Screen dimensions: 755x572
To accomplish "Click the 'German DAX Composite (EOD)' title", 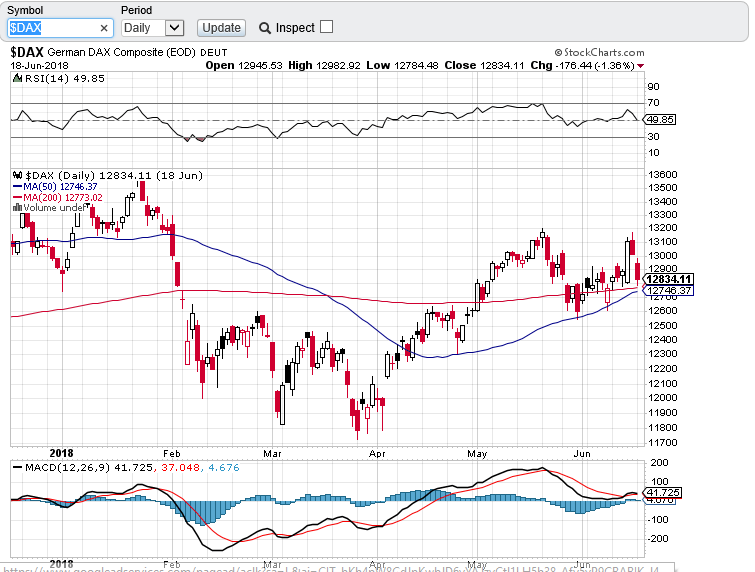I will tap(121, 52).
